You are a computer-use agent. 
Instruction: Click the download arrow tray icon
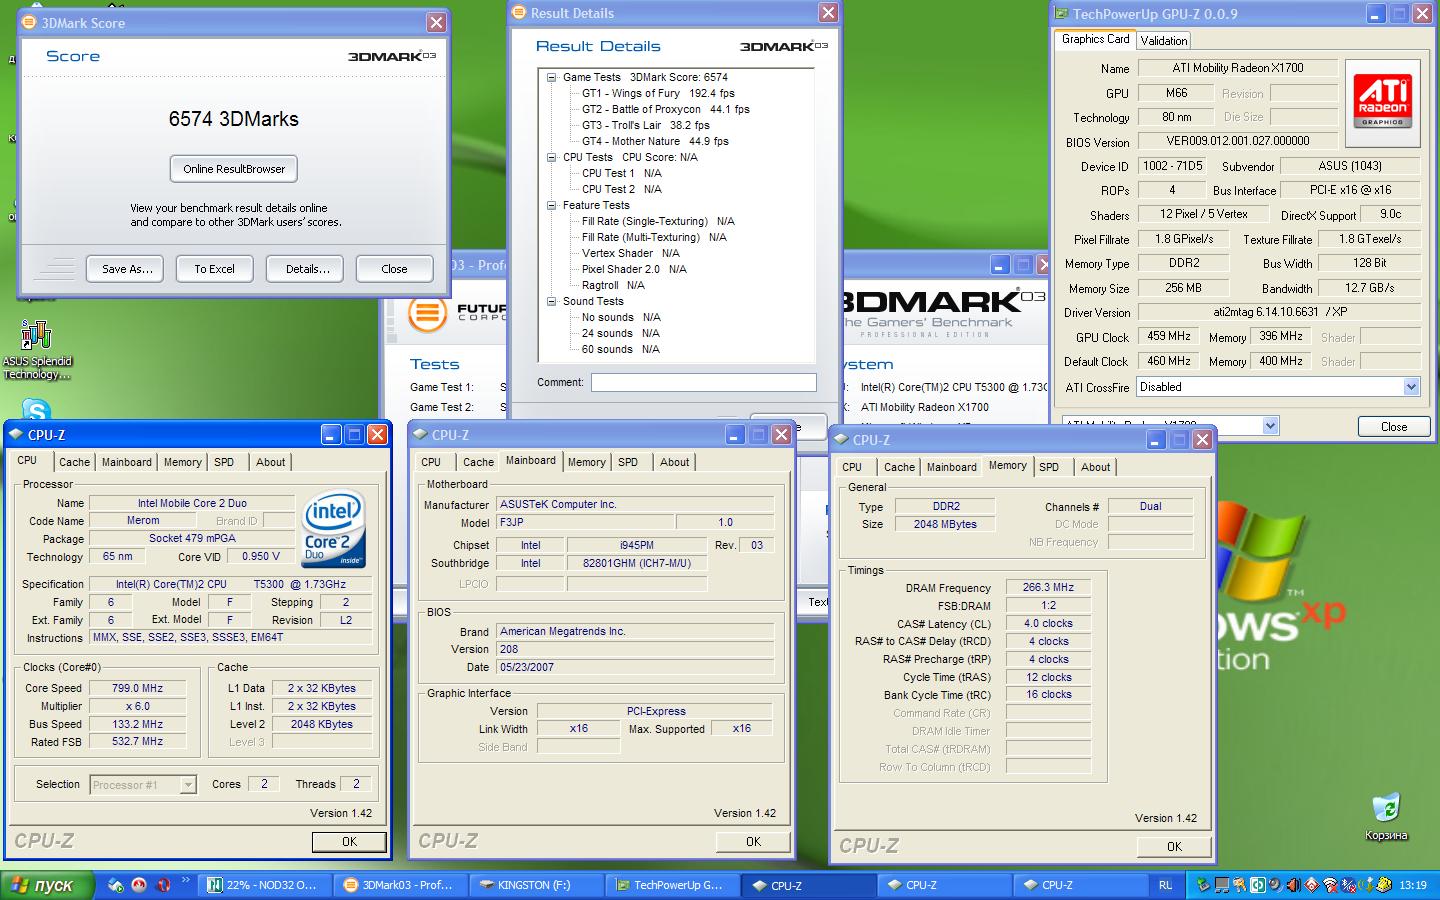coord(1366,885)
